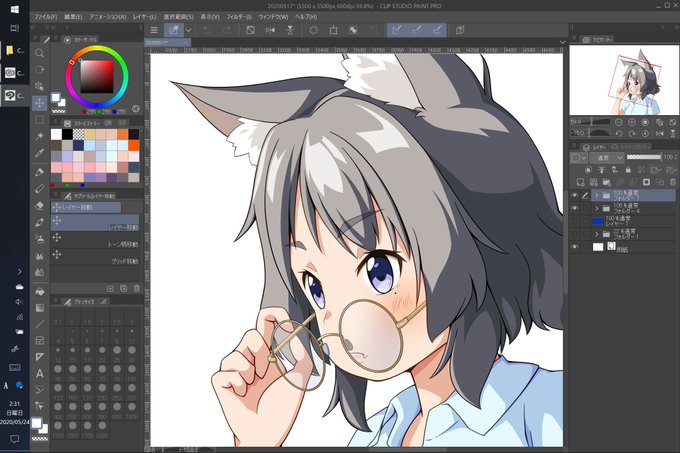Select the Pen tool
The height and width of the screenshot is (453, 680).
[39, 172]
